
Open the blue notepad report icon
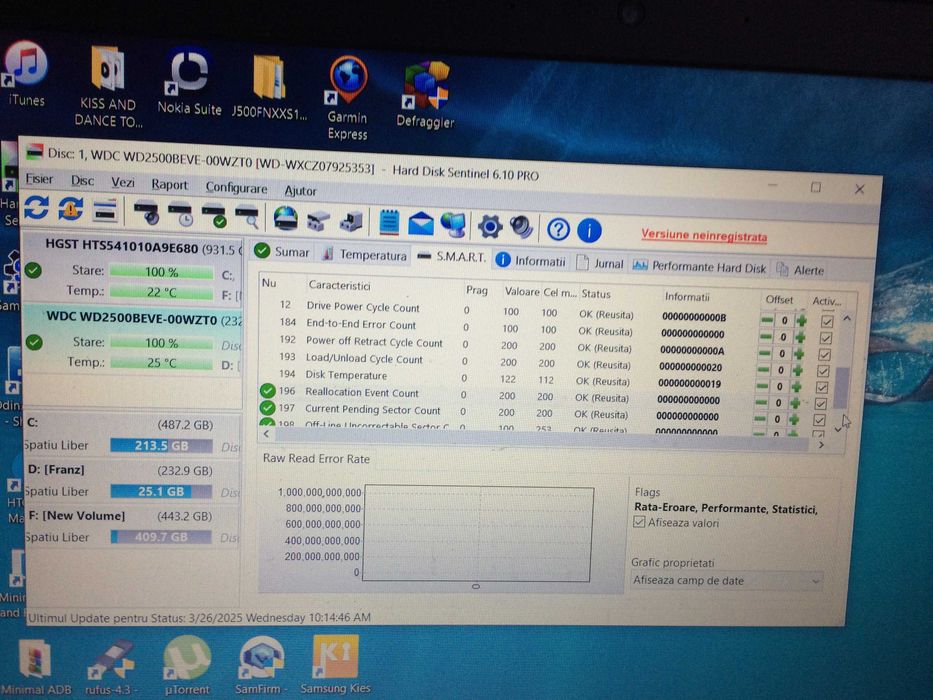pos(389,222)
